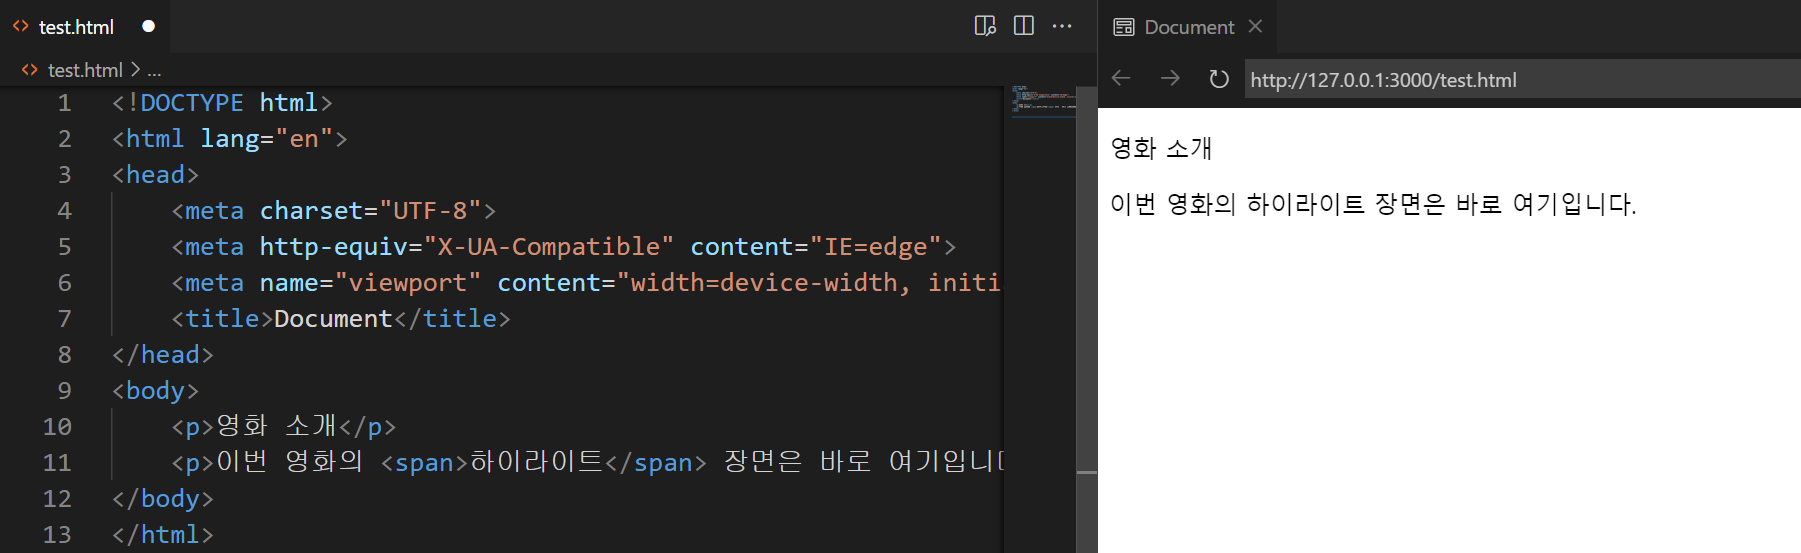Open the More Actions ellipsis menu
Screen dimensions: 1801x553
click(1062, 26)
